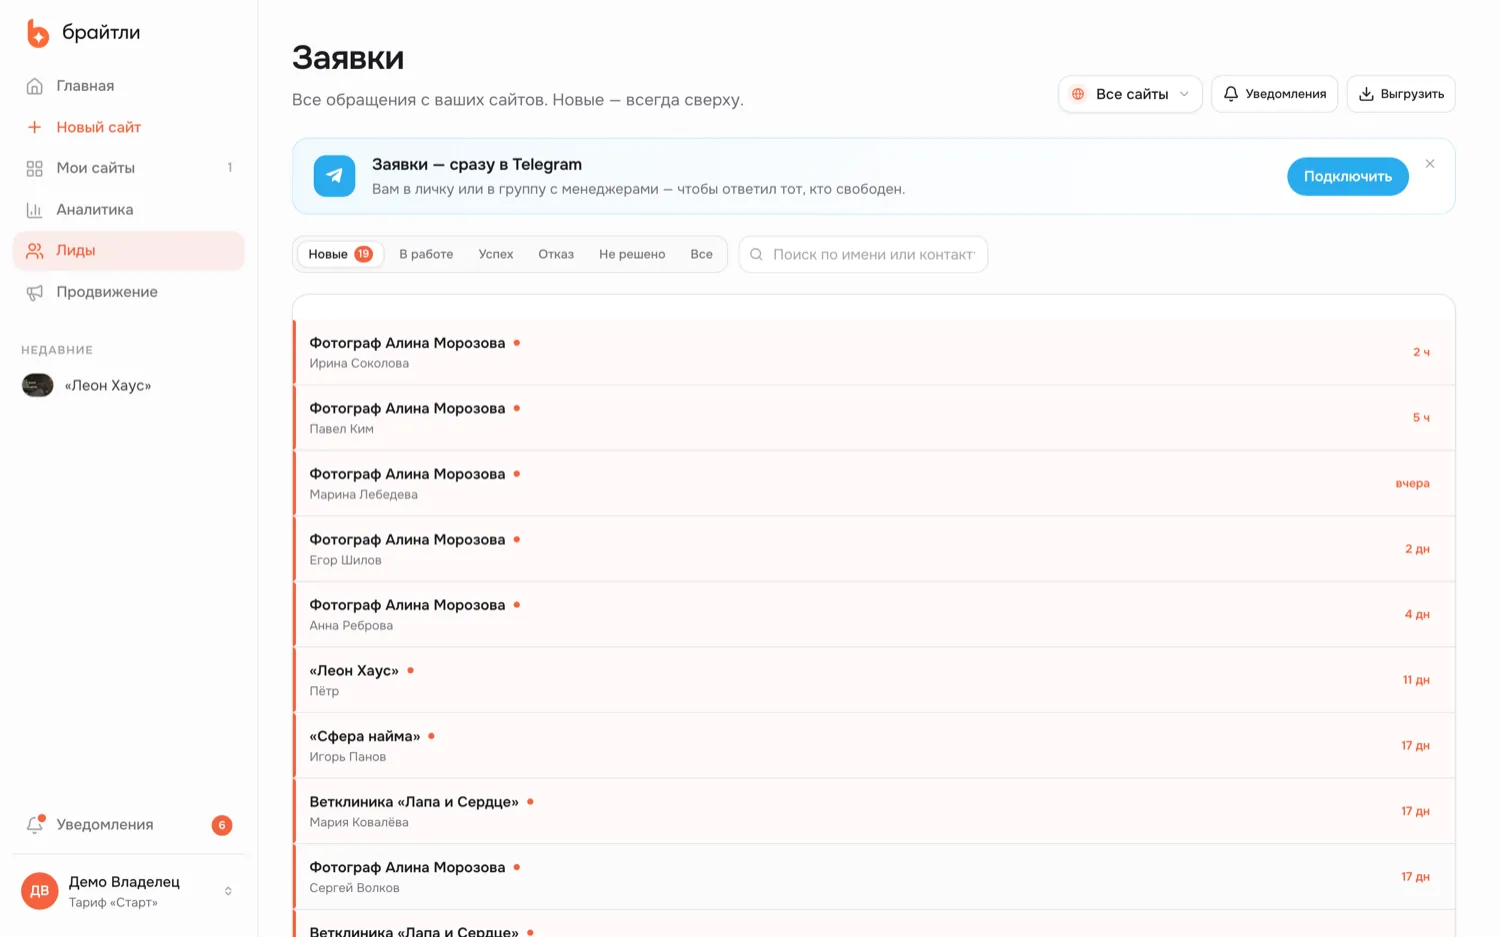
Task: Switch to the Не решено tab
Action: point(632,254)
